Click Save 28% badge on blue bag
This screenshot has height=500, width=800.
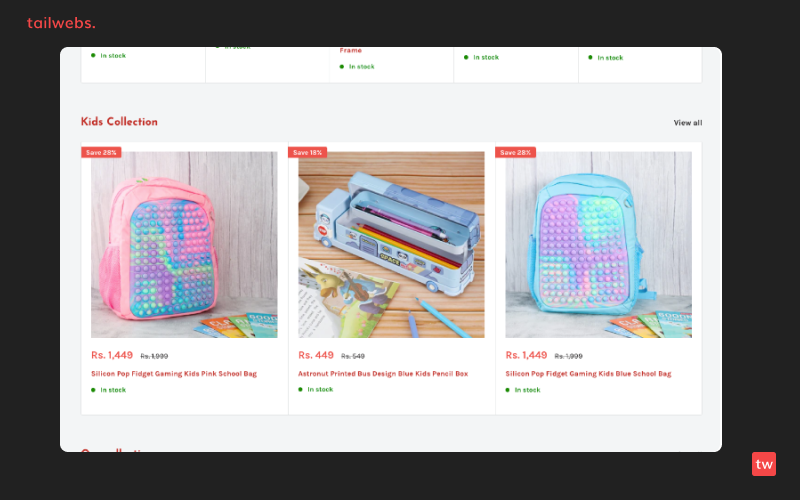tap(515, 152)
